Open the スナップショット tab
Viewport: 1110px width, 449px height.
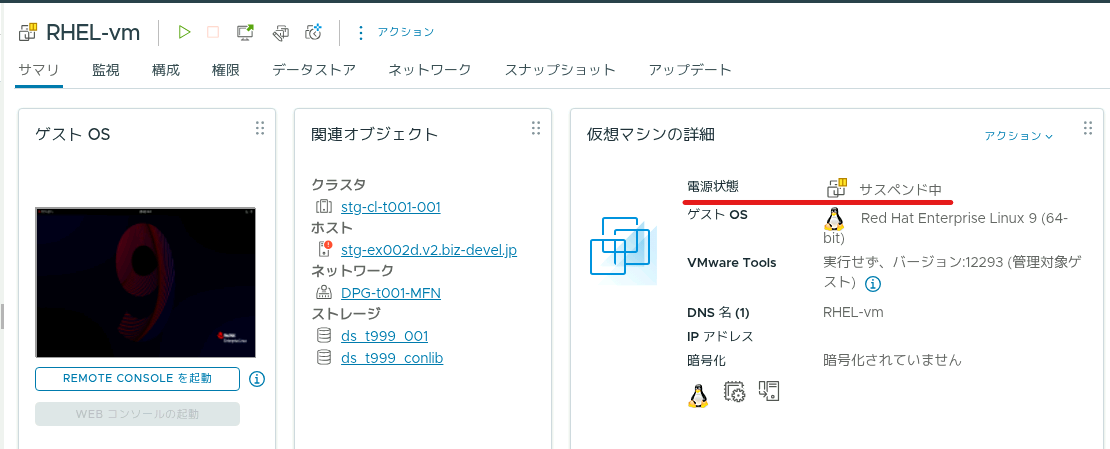(560, 70)
